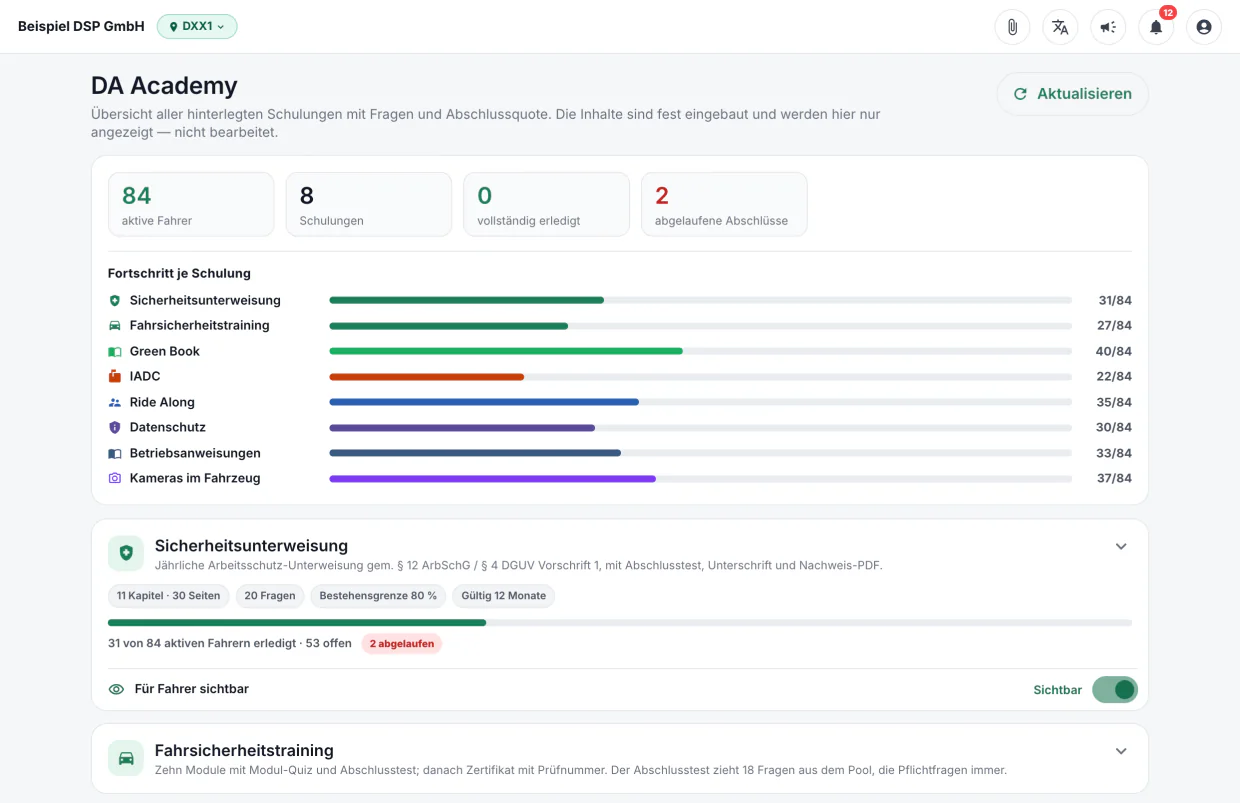Click the Betriebsanweisungen row label
The width and height of the screenshot is (1240, 803).
coord(195,453)
